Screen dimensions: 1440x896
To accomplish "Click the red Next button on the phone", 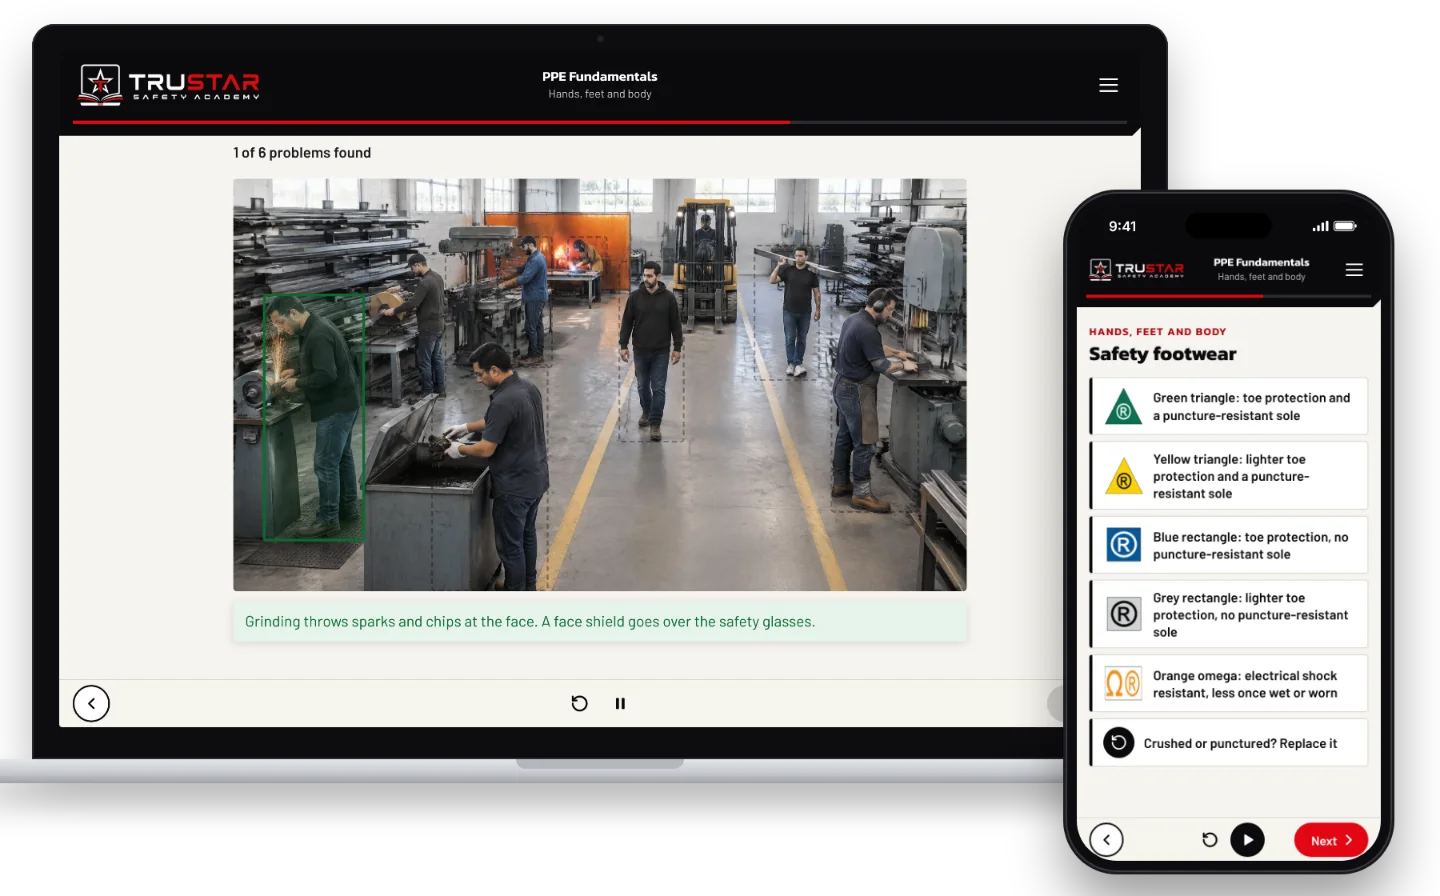I will pyautogui.click(x=1331, y=840).
